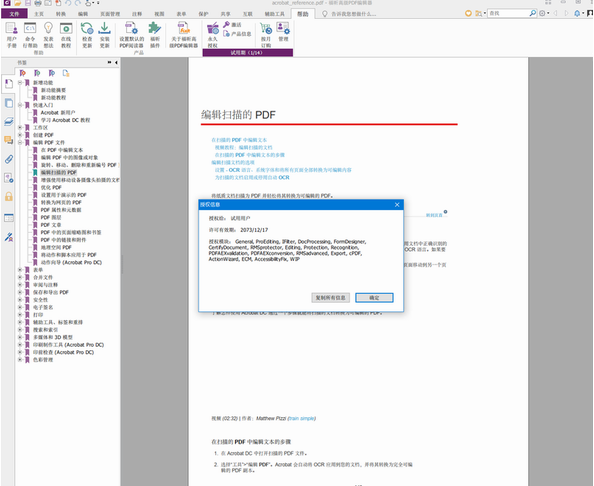
Task: Follow the 编辑扫描文档的选项 link
Action: point(233,162)
